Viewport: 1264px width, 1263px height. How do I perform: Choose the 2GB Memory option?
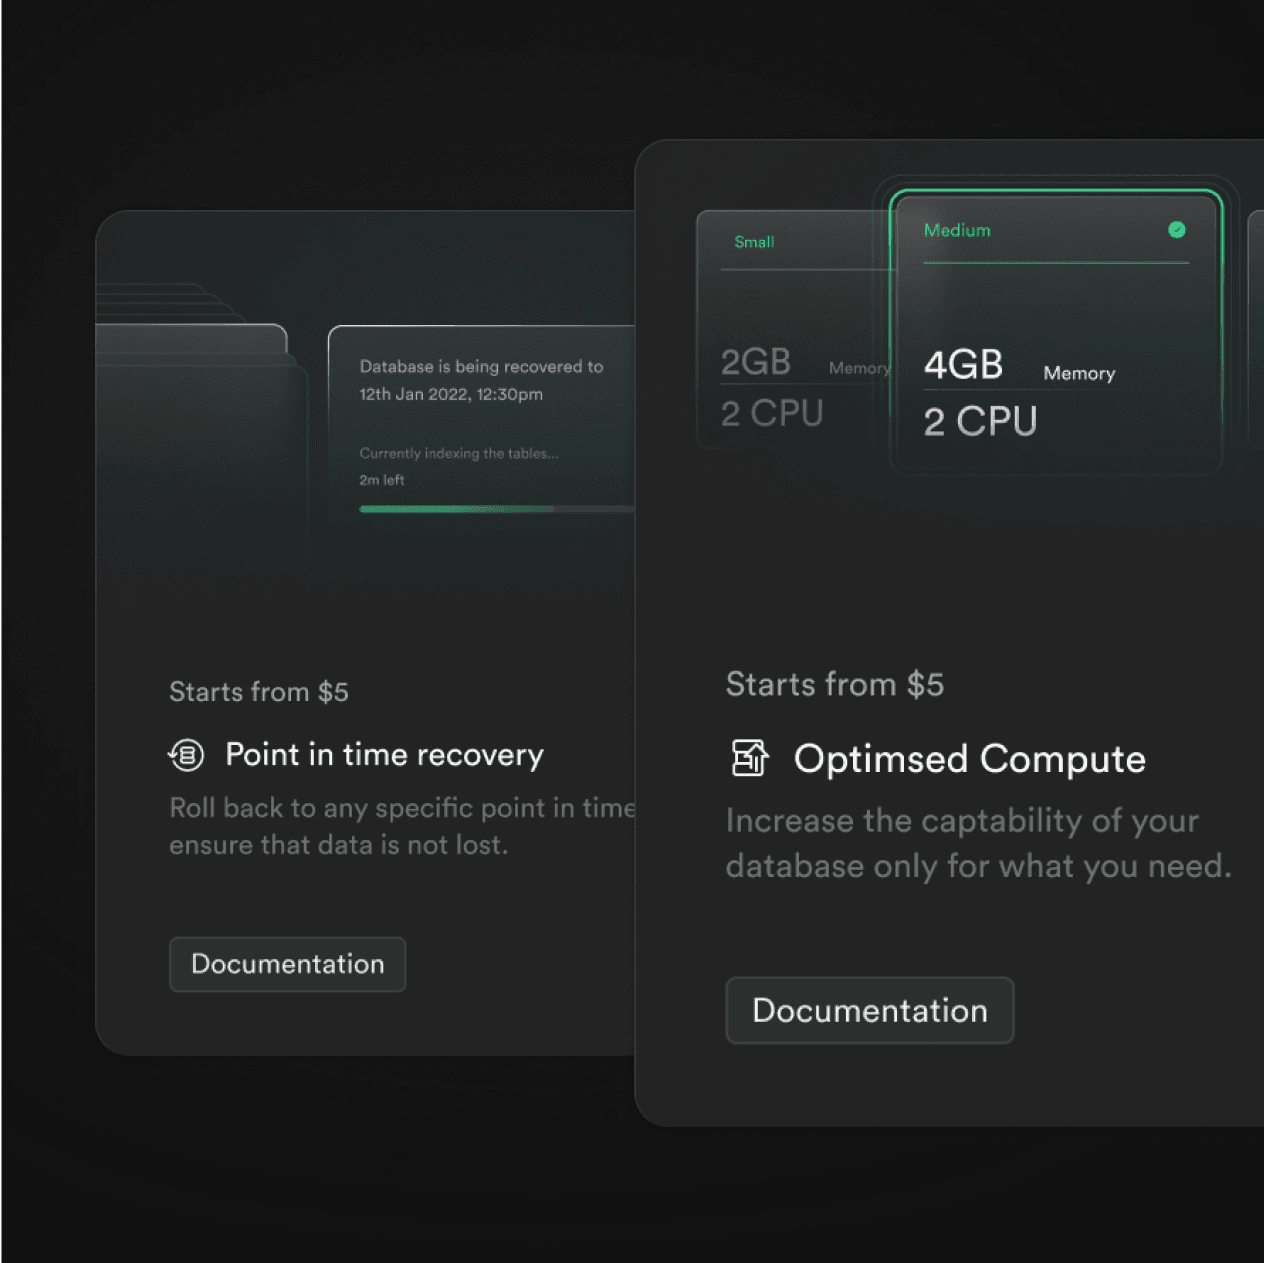(x=757, y=362)
